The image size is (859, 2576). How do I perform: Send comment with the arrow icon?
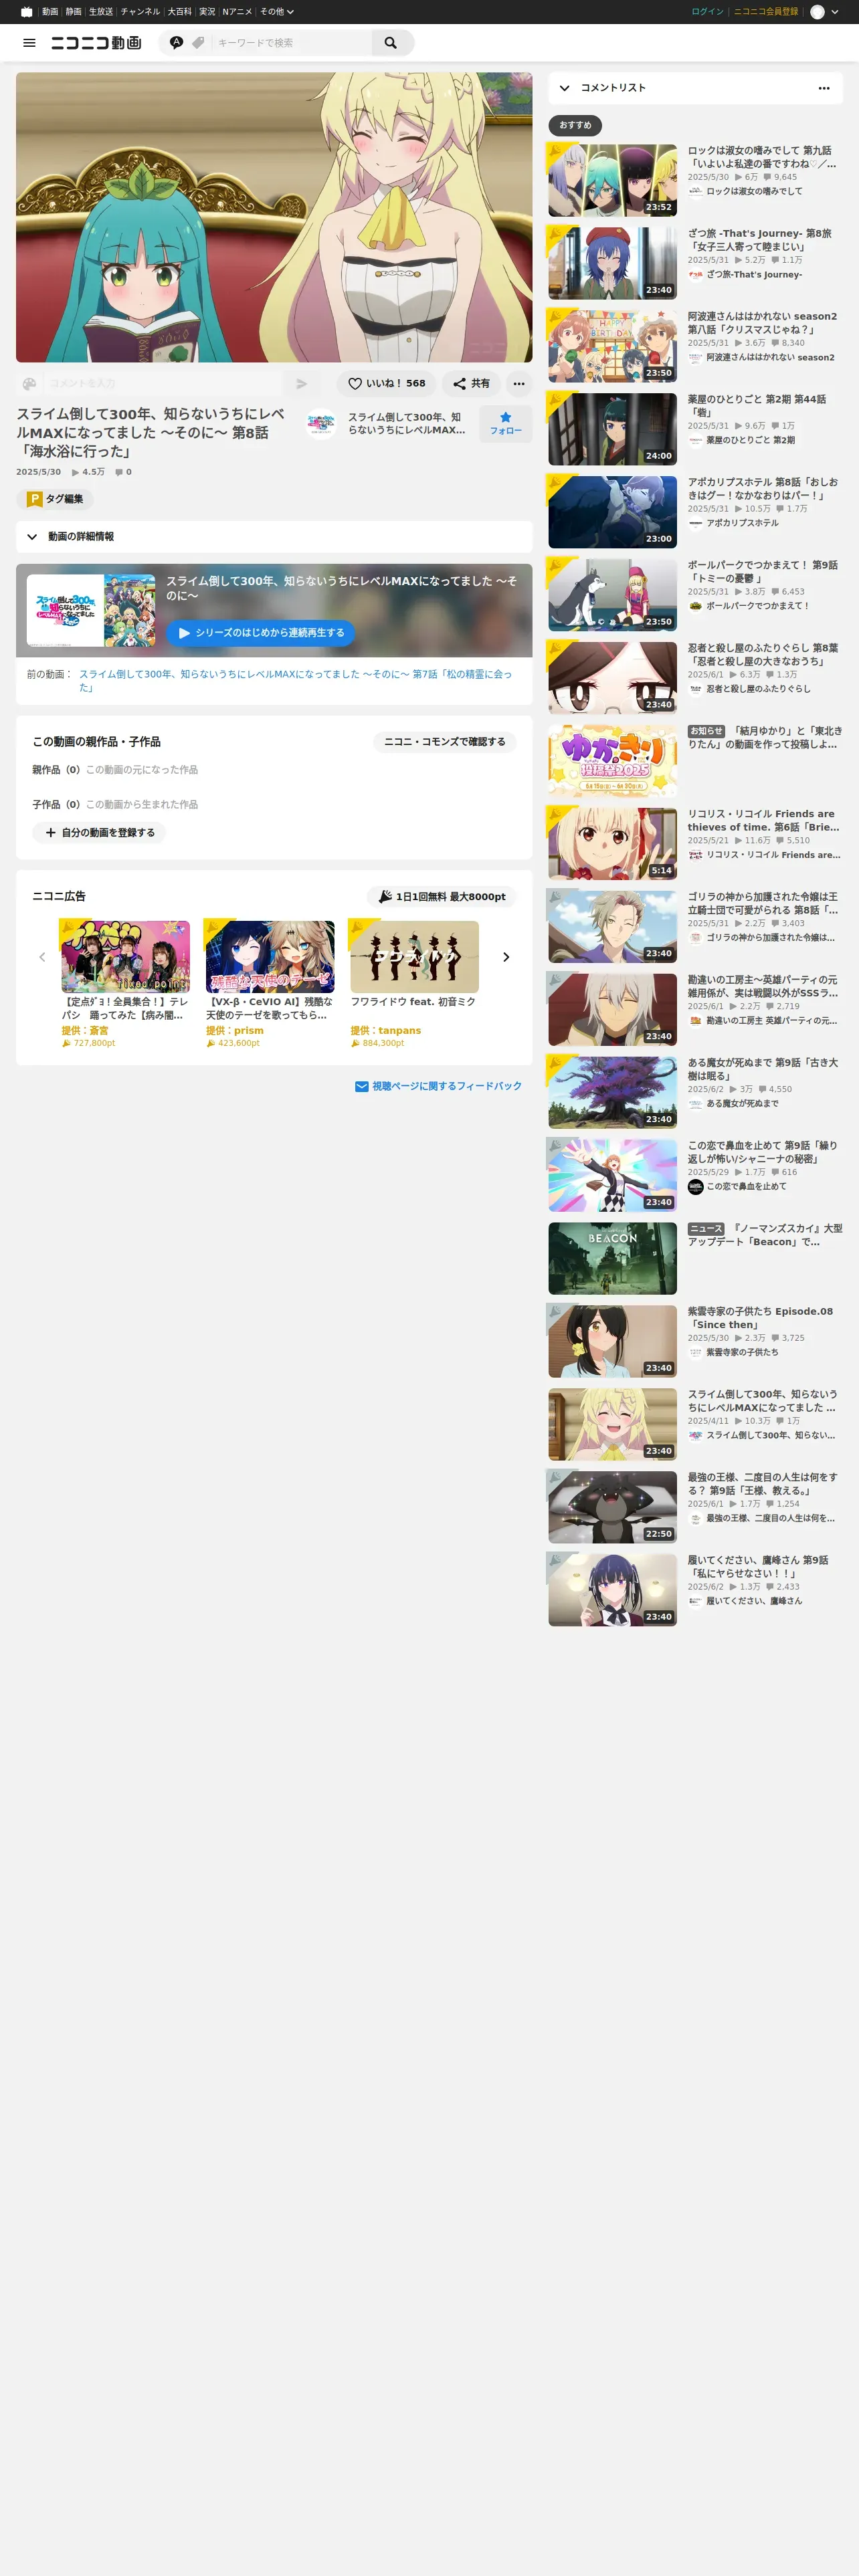pyautogui.click(x=301, y=383)
